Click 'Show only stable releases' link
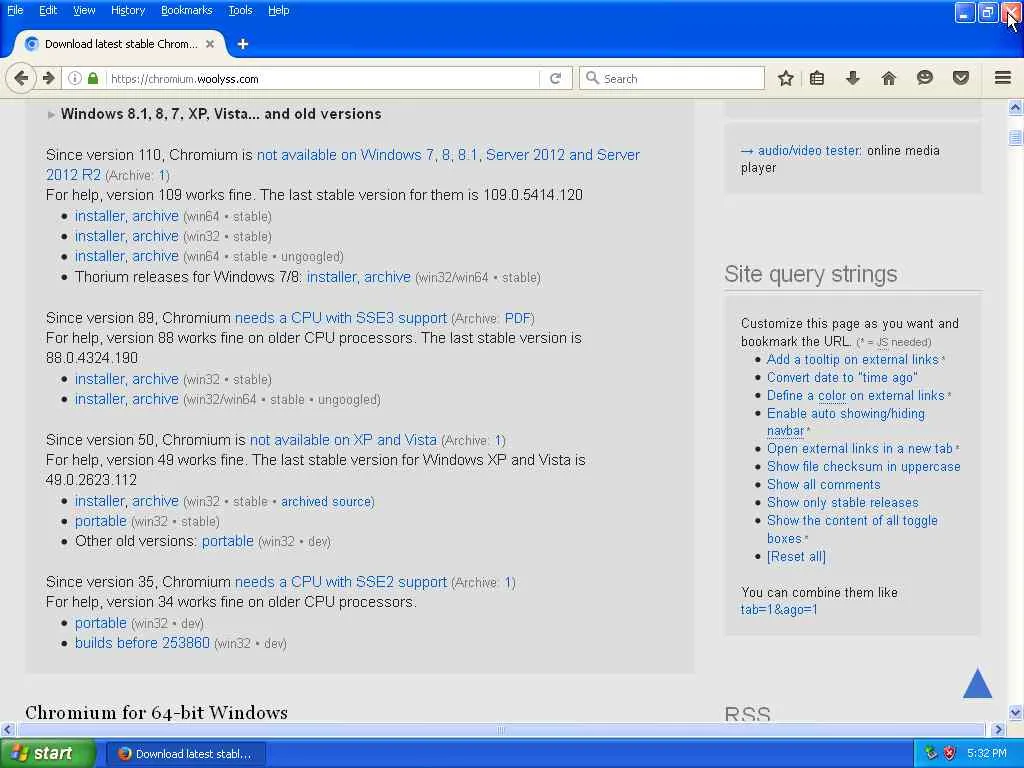1024x768 pixels. click(842, 503)
